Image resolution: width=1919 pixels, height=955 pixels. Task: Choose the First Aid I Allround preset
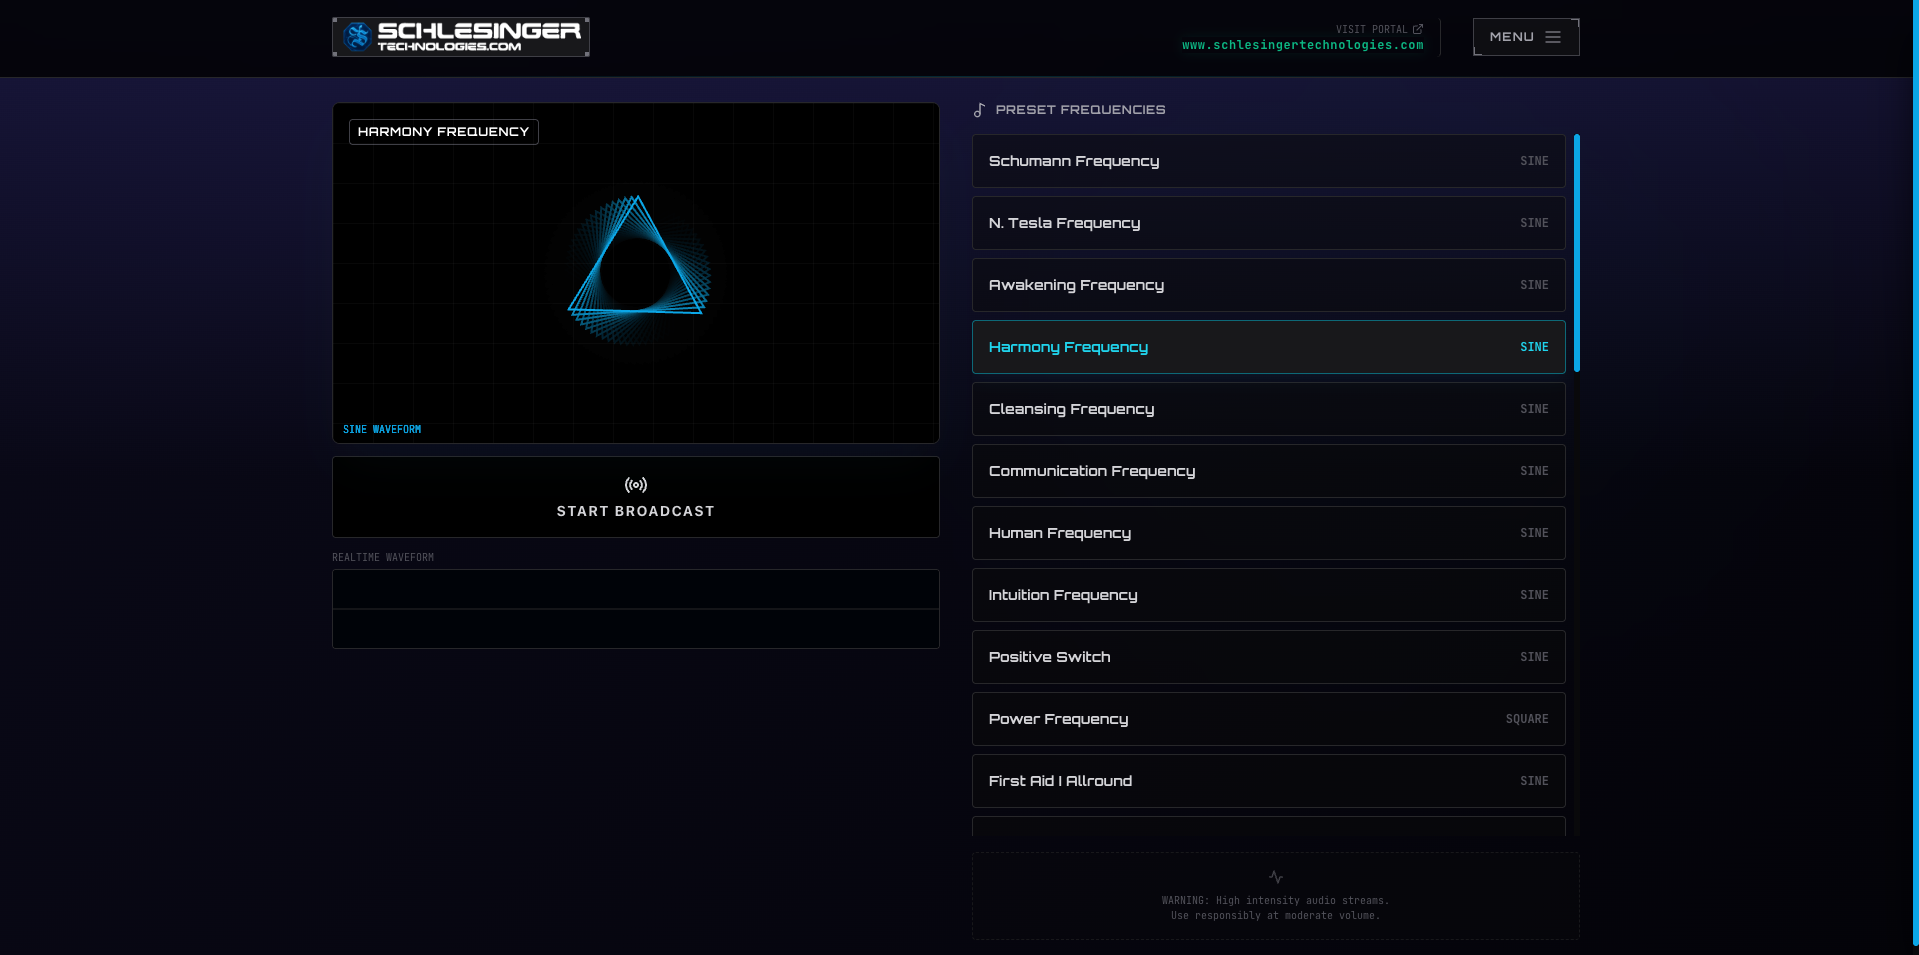click(x=1268, y=781)
